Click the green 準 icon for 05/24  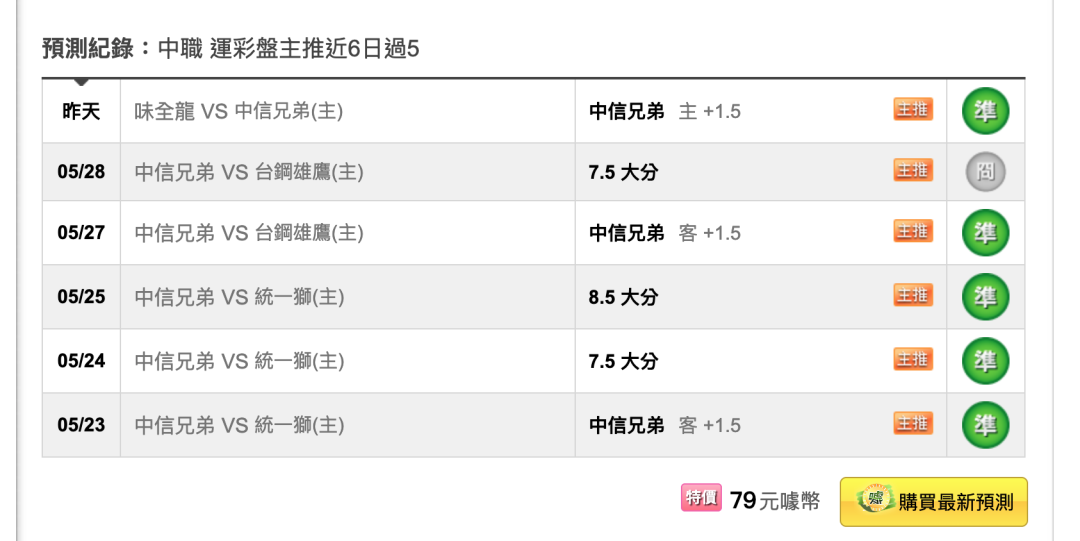click(x=986, y=361)
